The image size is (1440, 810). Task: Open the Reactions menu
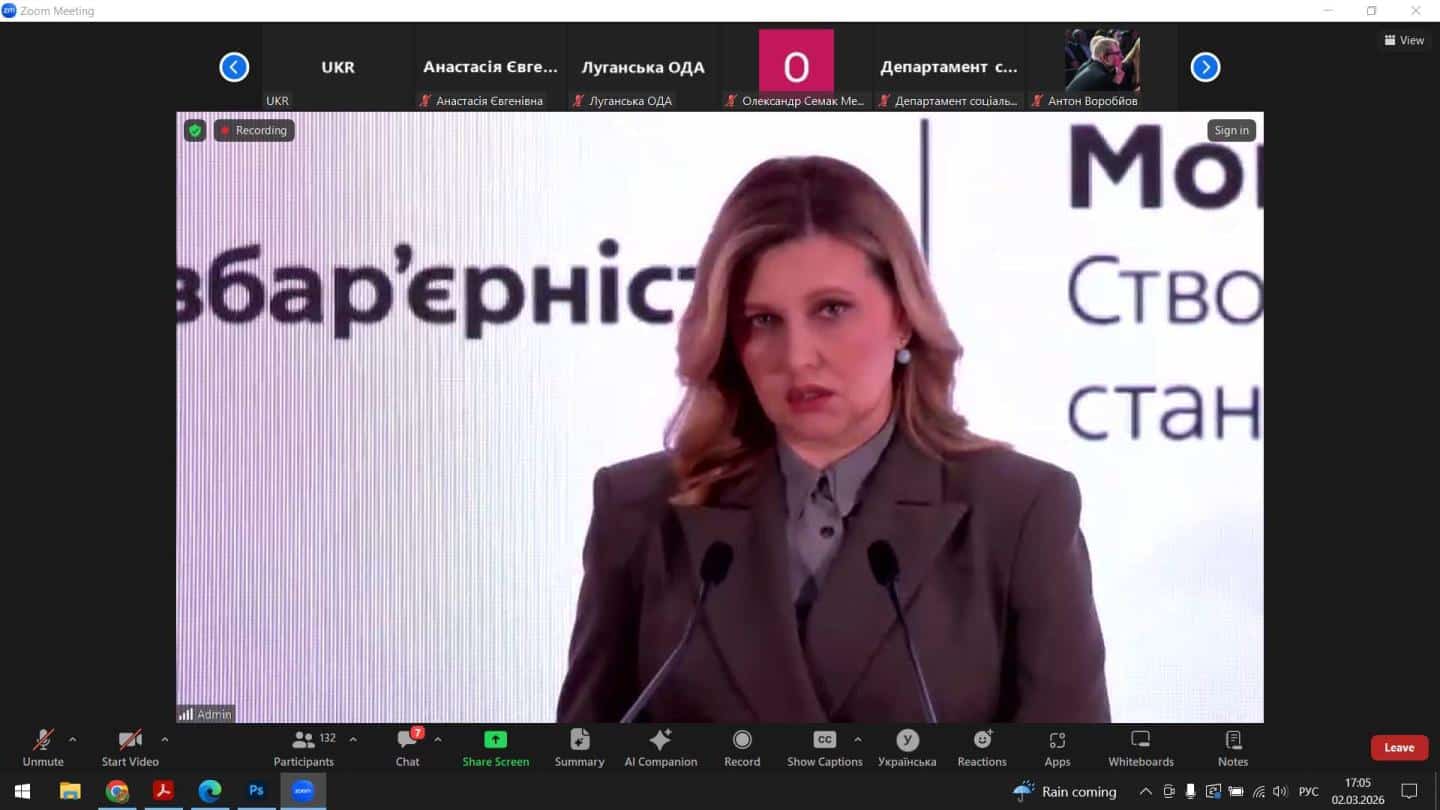click(x=981, y=747)
